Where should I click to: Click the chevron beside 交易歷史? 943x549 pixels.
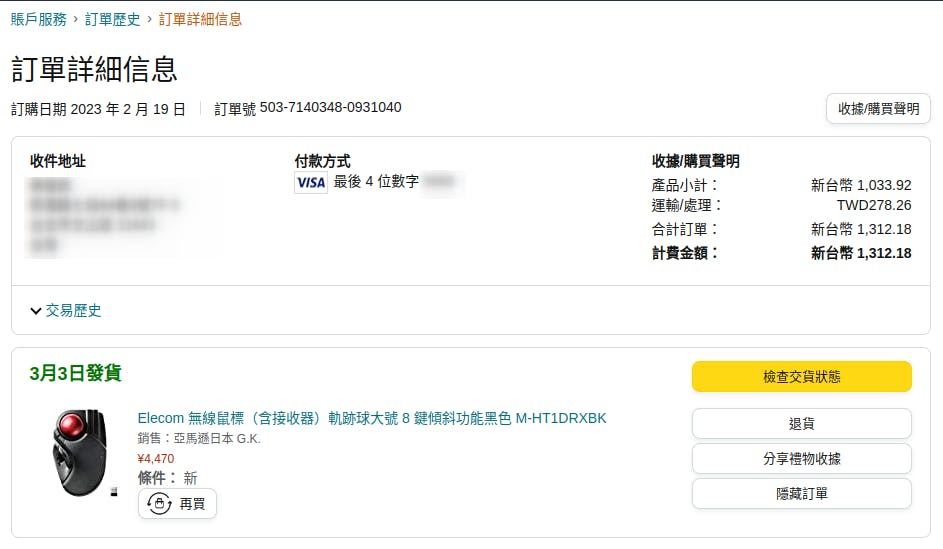point(35,311)
